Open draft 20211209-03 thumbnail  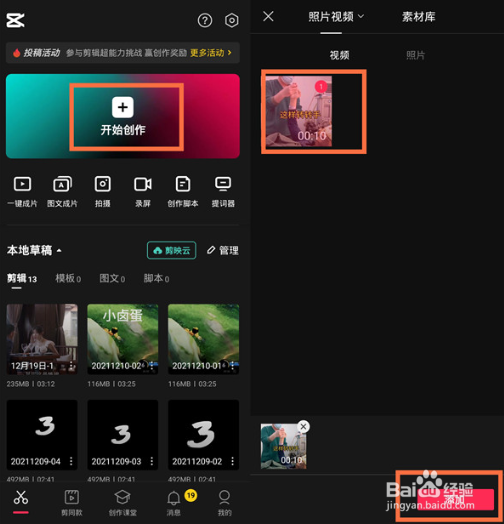[x=123, y=435]
